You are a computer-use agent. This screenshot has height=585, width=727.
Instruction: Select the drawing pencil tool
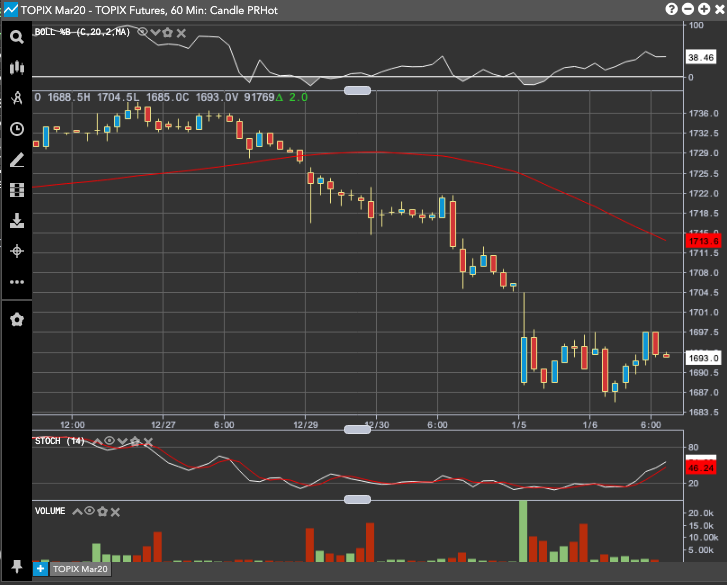(x=17, y=160)
